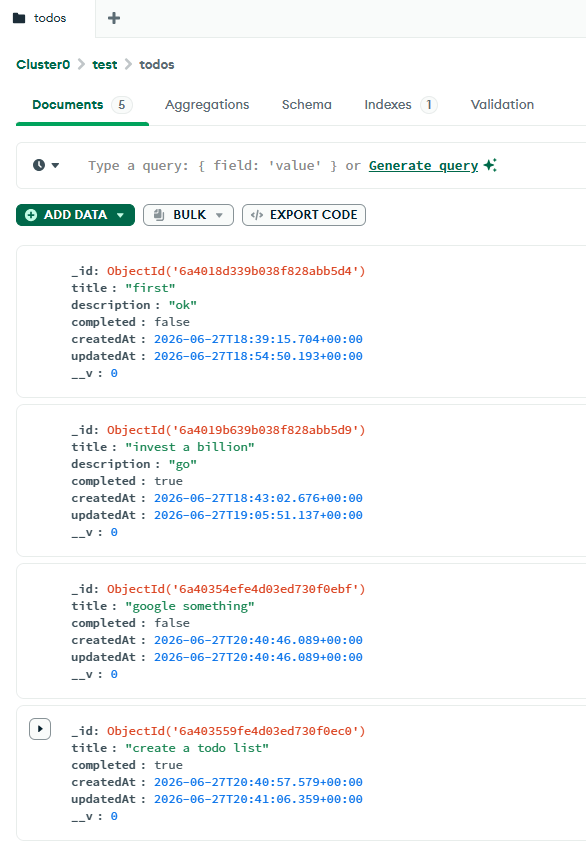
Task: Click createdAt value 2026-06-27T18:39:15.704
Action: pos(258,339)
